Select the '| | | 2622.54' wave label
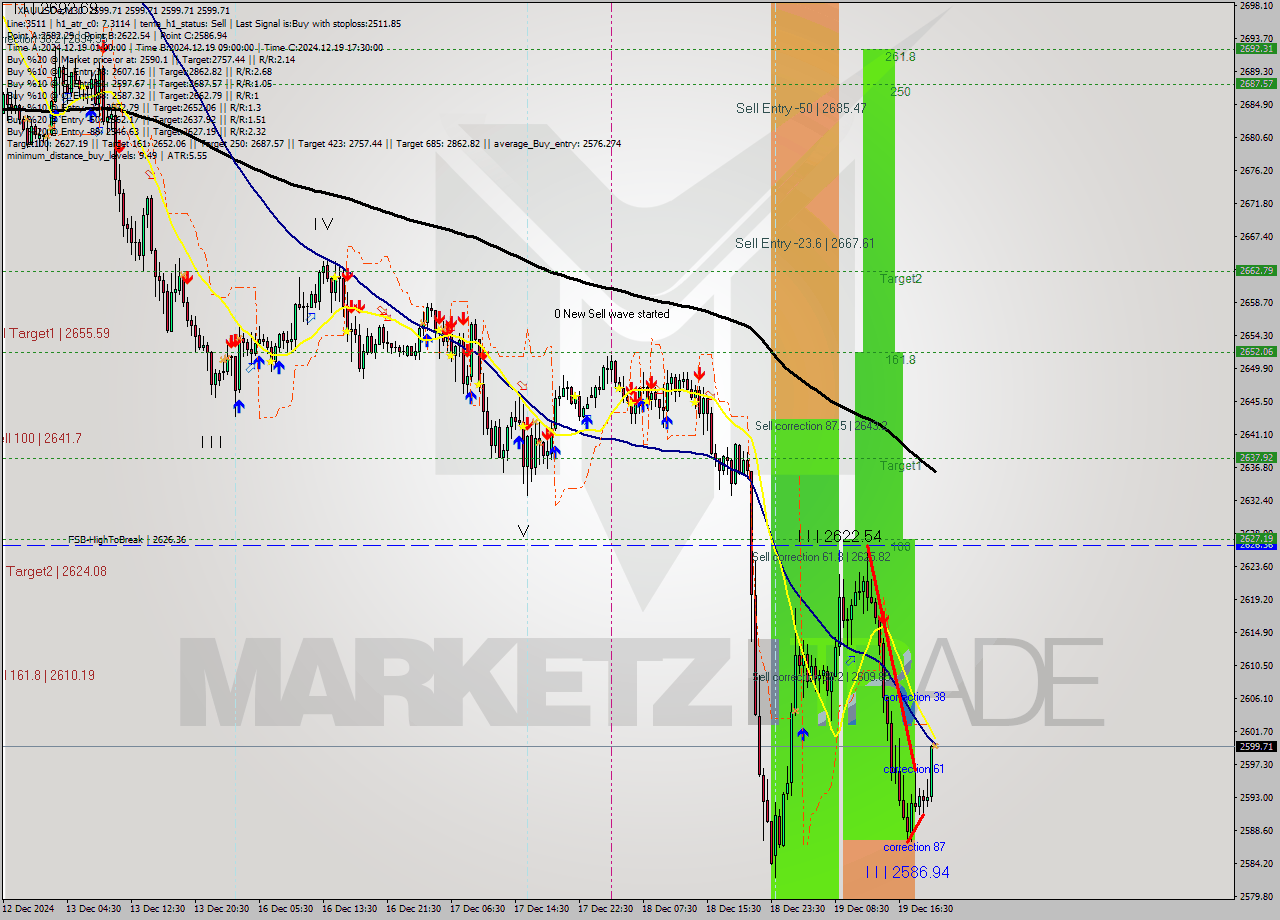This screenshot has height=920, width=1280. coord(840,536)
